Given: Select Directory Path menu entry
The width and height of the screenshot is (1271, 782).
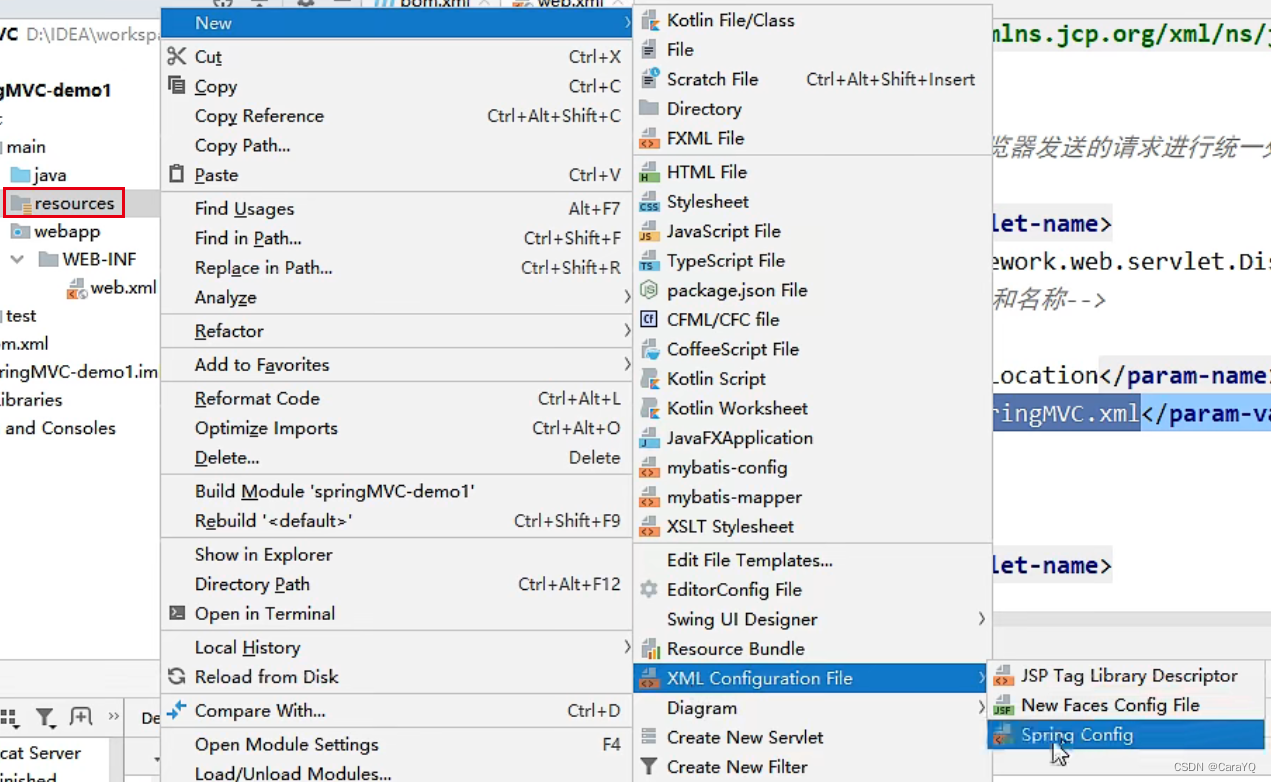Looking at the screenshot, I should pos(397,584).
